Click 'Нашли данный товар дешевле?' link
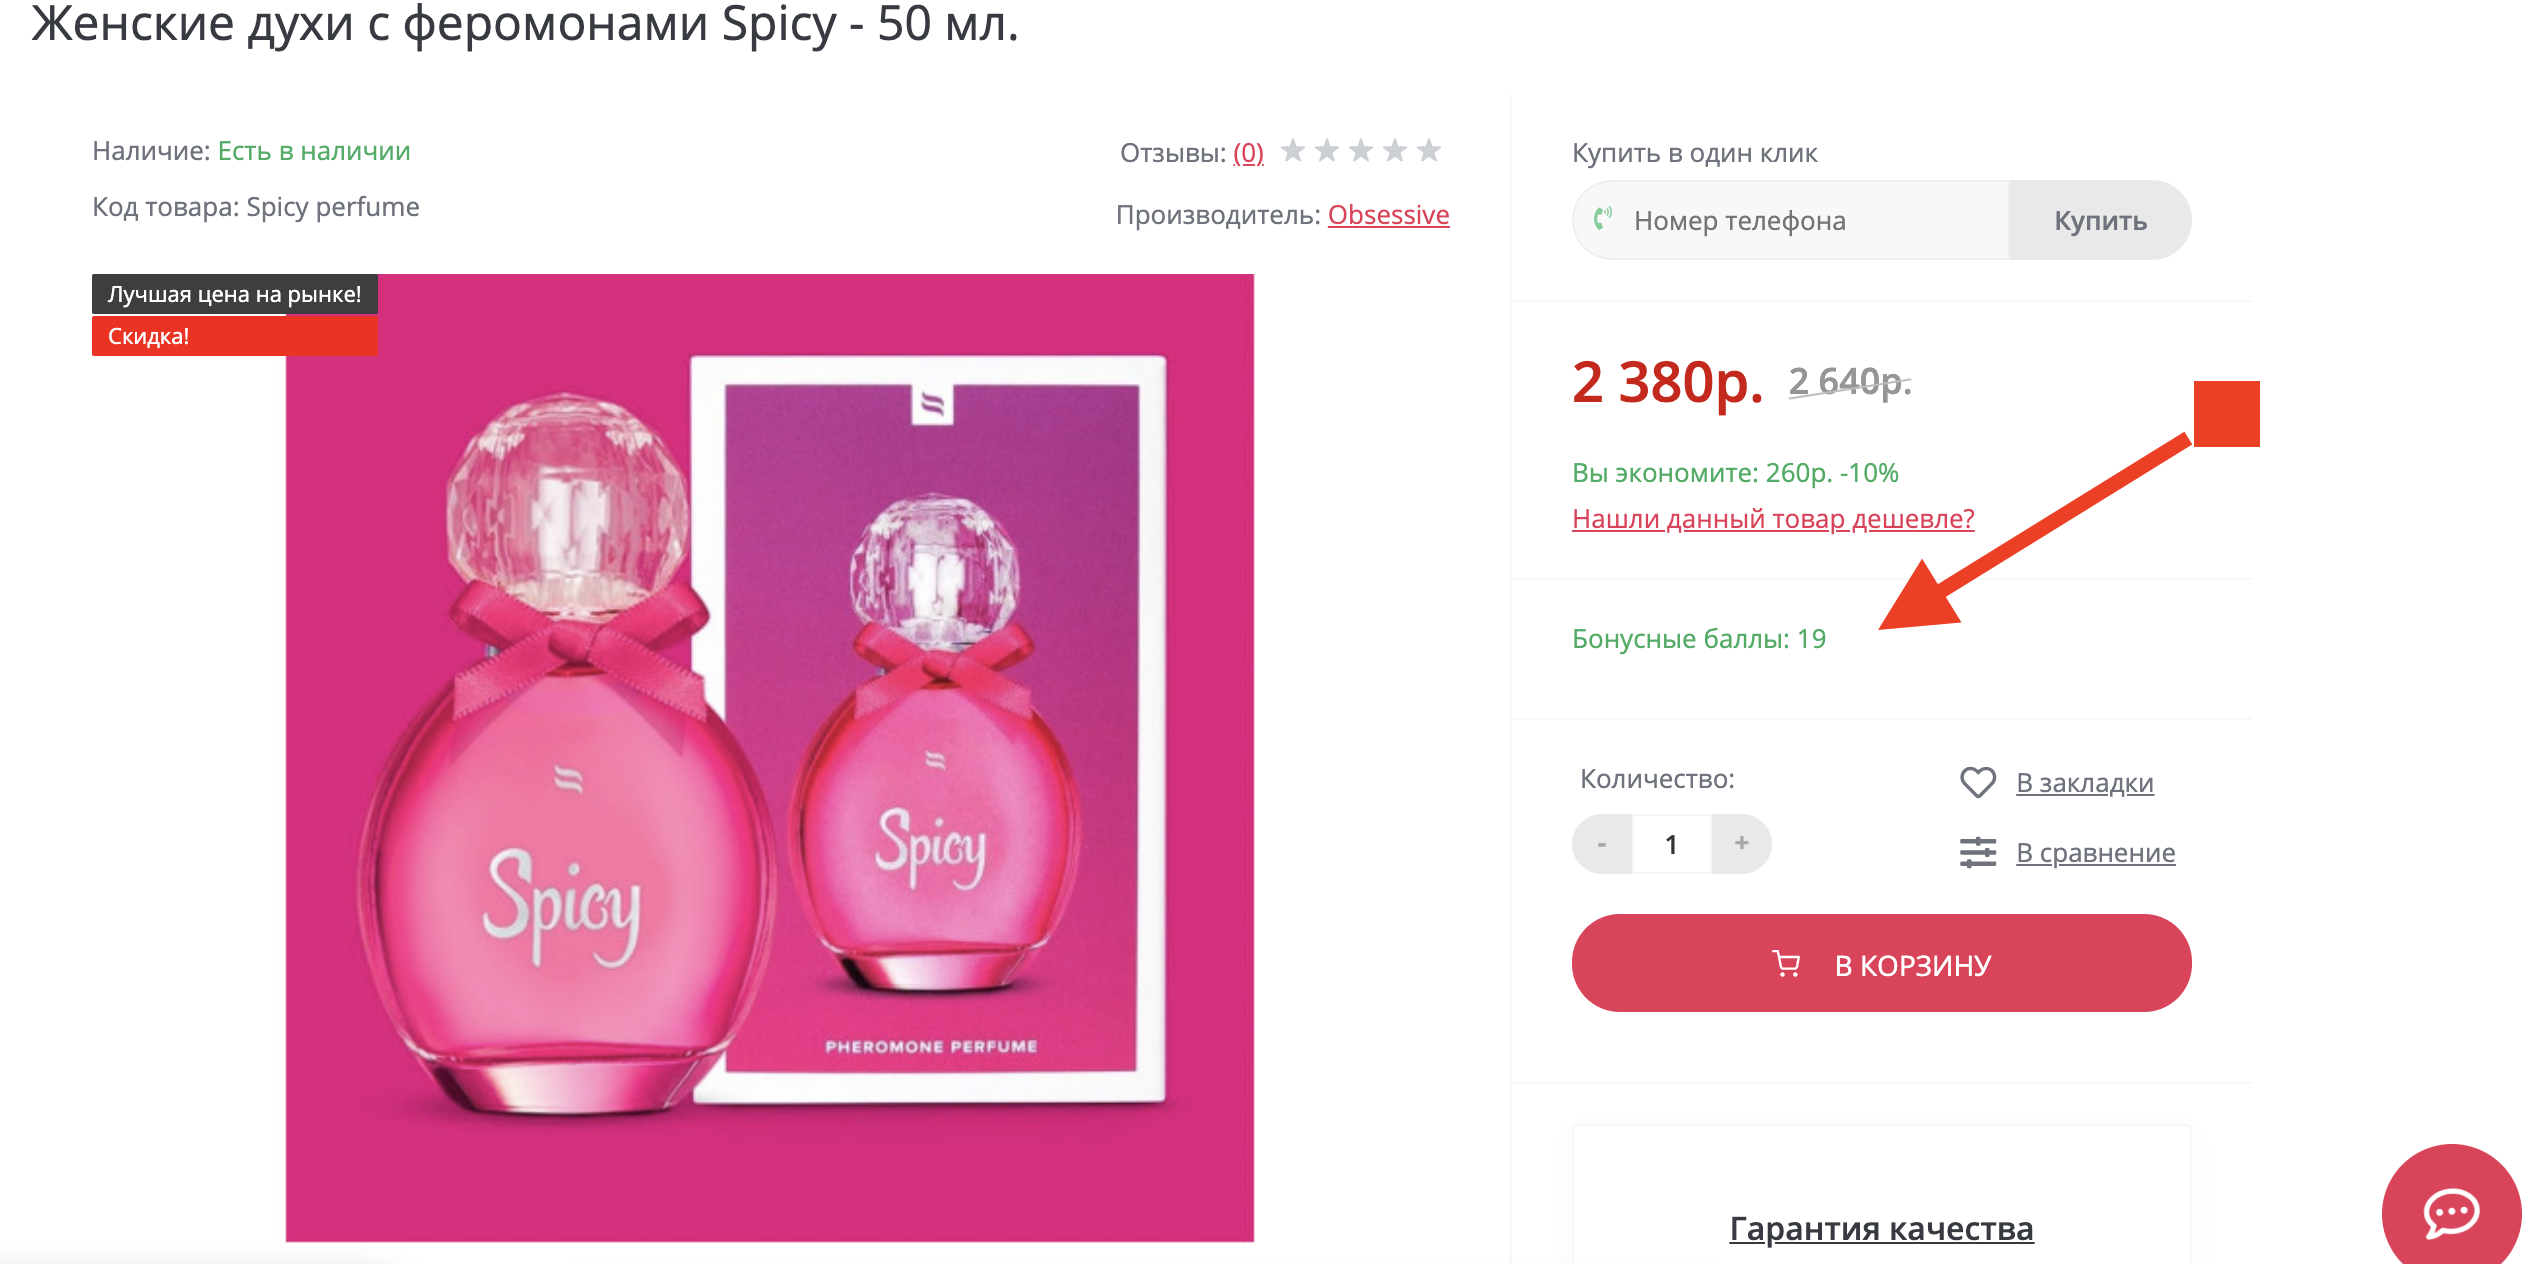 pos(1773,519)
